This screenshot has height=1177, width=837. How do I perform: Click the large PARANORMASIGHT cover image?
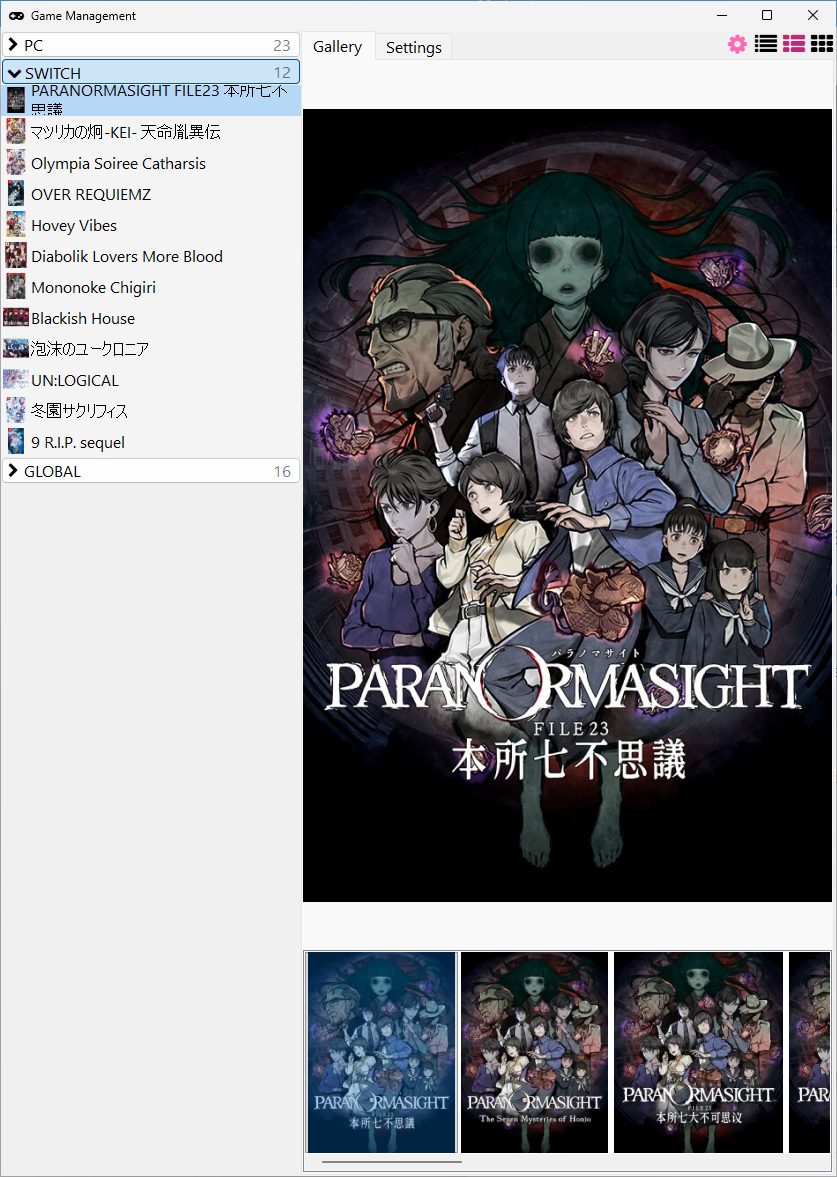coord(568,505)
